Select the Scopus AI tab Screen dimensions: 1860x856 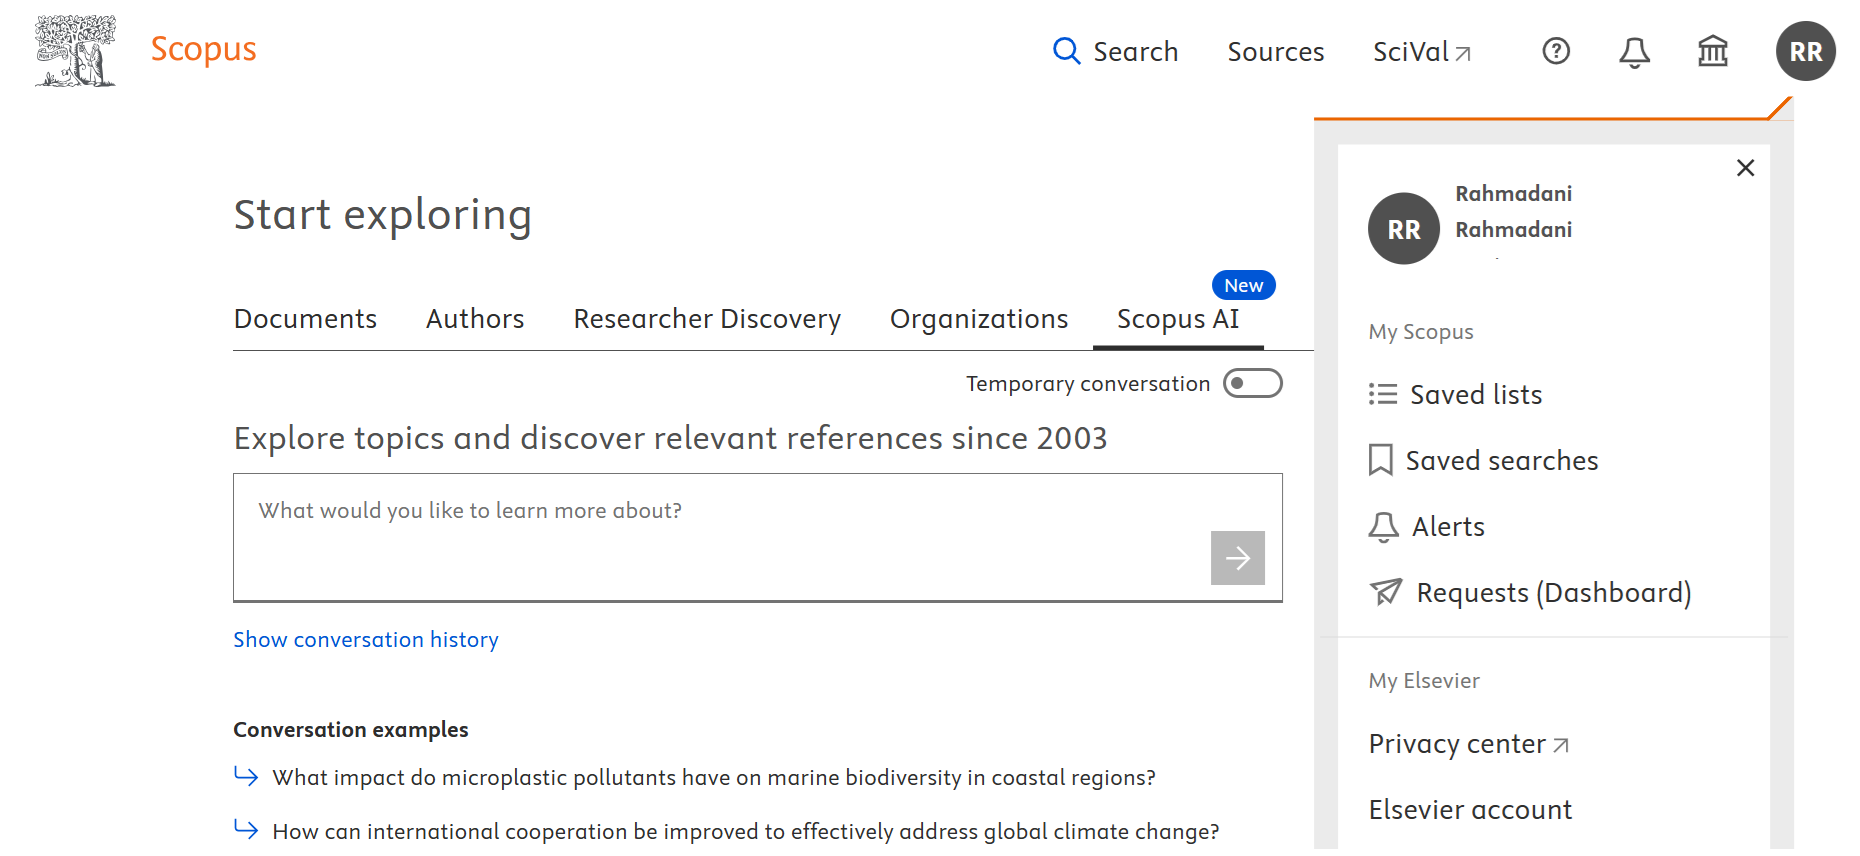coord(1178,319)
